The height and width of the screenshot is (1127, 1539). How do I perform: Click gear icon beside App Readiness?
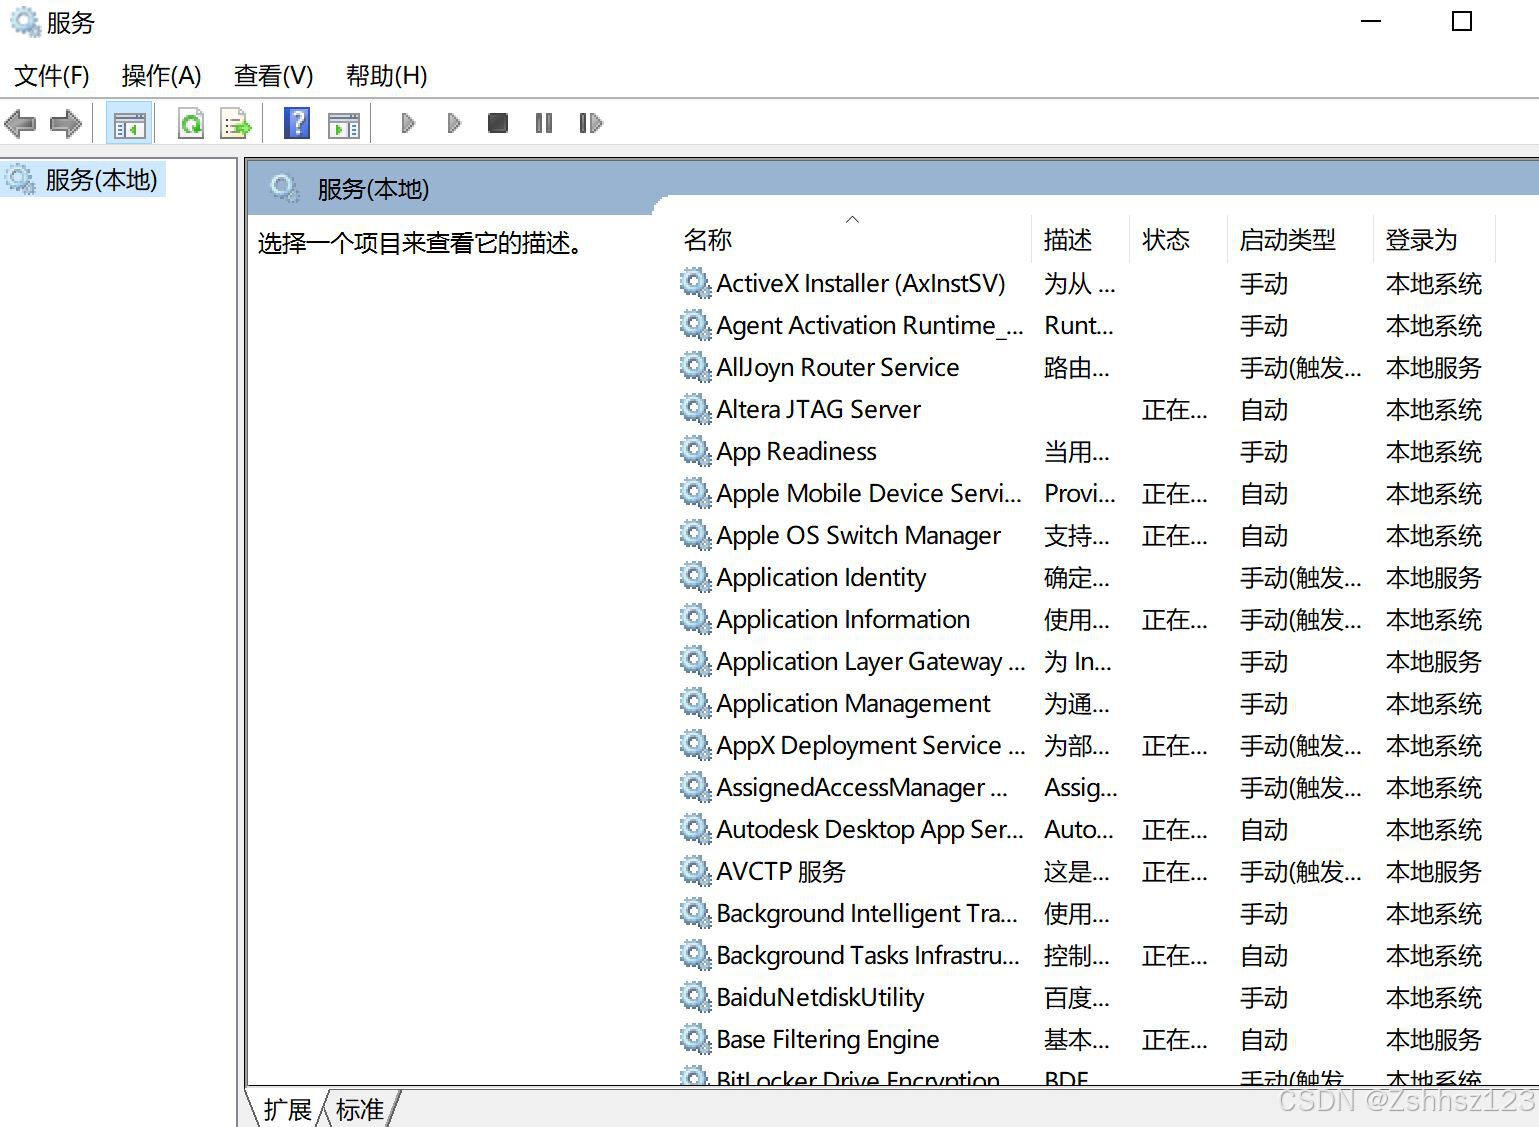tap(695, 451)
